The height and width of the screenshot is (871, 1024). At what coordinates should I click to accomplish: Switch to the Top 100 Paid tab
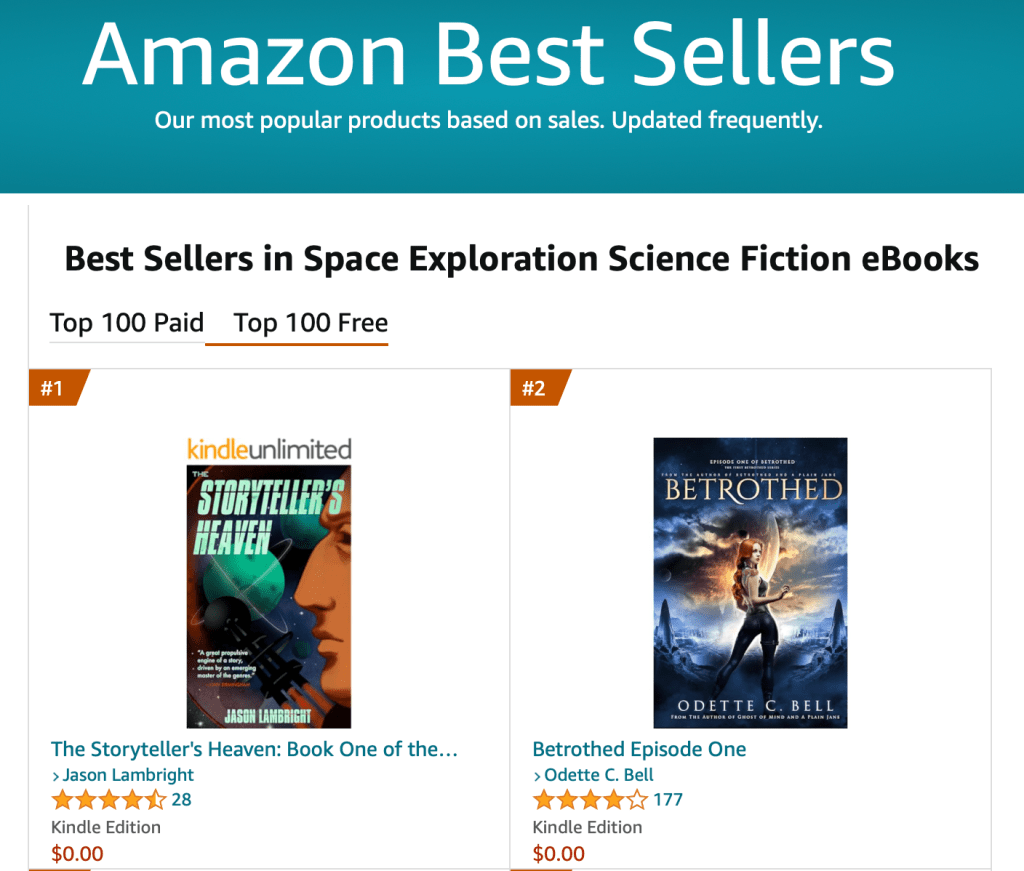127,323
